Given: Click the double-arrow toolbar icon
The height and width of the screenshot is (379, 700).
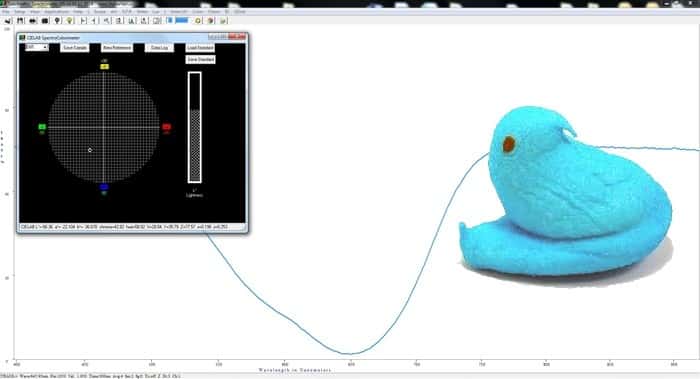Looking at the screenshot, I should (33, 21).
